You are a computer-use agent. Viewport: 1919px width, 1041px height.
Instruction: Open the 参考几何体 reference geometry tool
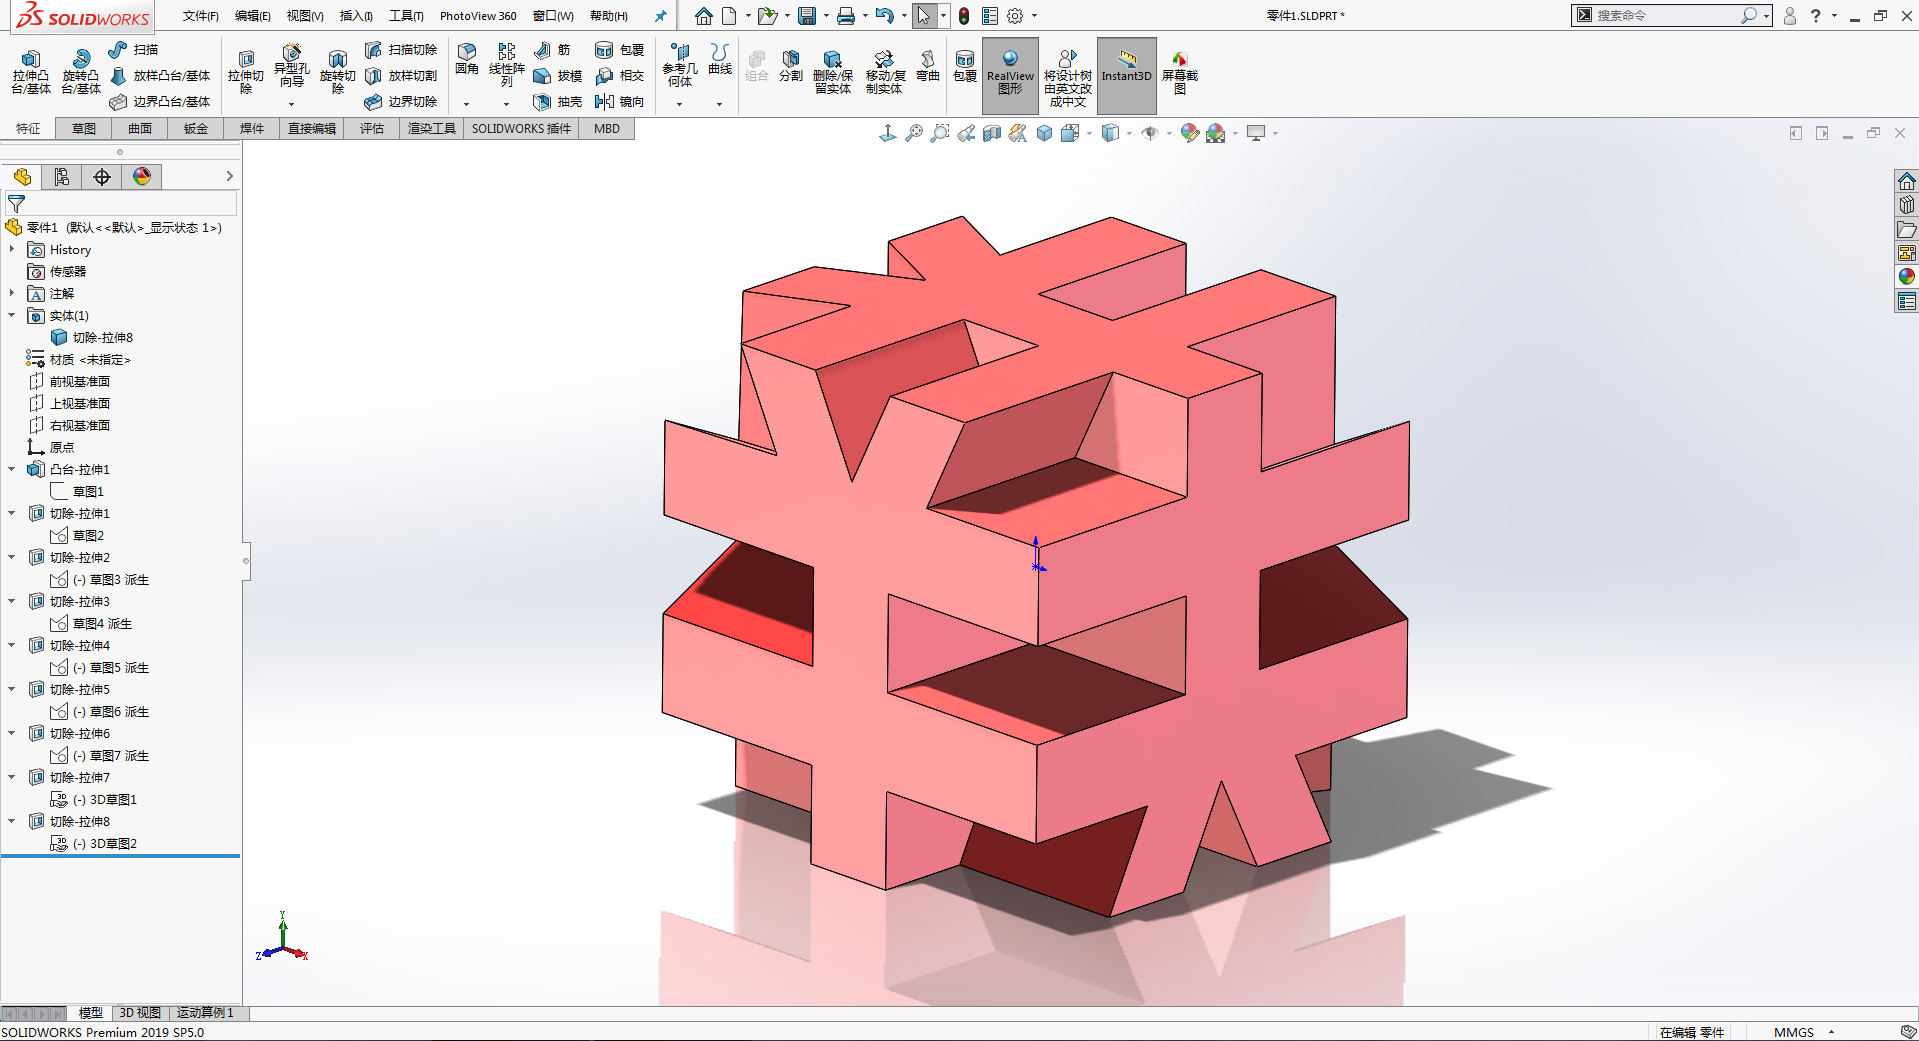click(x=680, y=66)
